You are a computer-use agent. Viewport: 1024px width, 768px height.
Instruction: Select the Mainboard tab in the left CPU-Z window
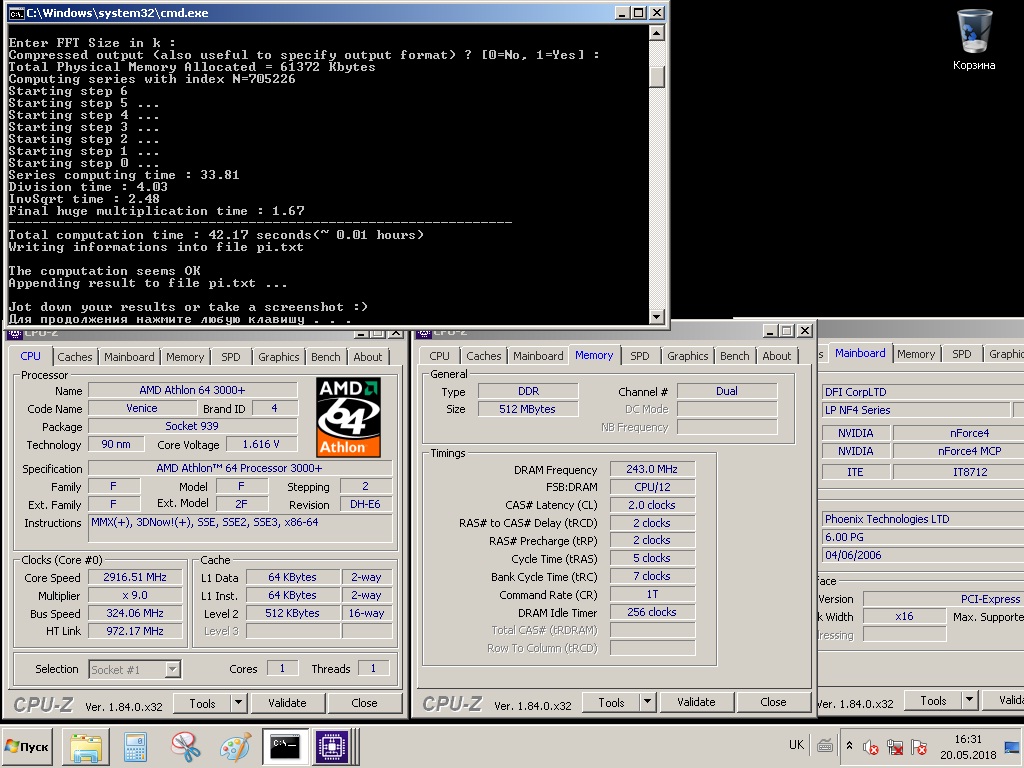(x=129, y=357)
